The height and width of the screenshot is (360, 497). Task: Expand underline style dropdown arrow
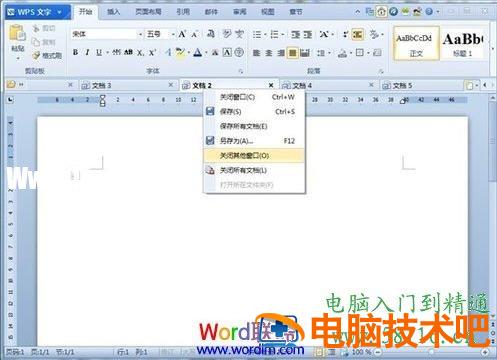[x=107, y=53]
